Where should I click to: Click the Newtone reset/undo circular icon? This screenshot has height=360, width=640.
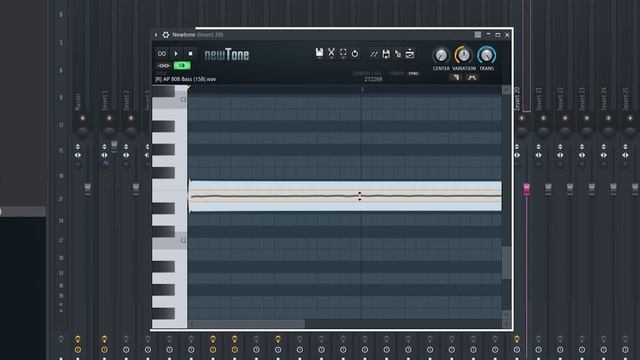click(x=355, y=53)
